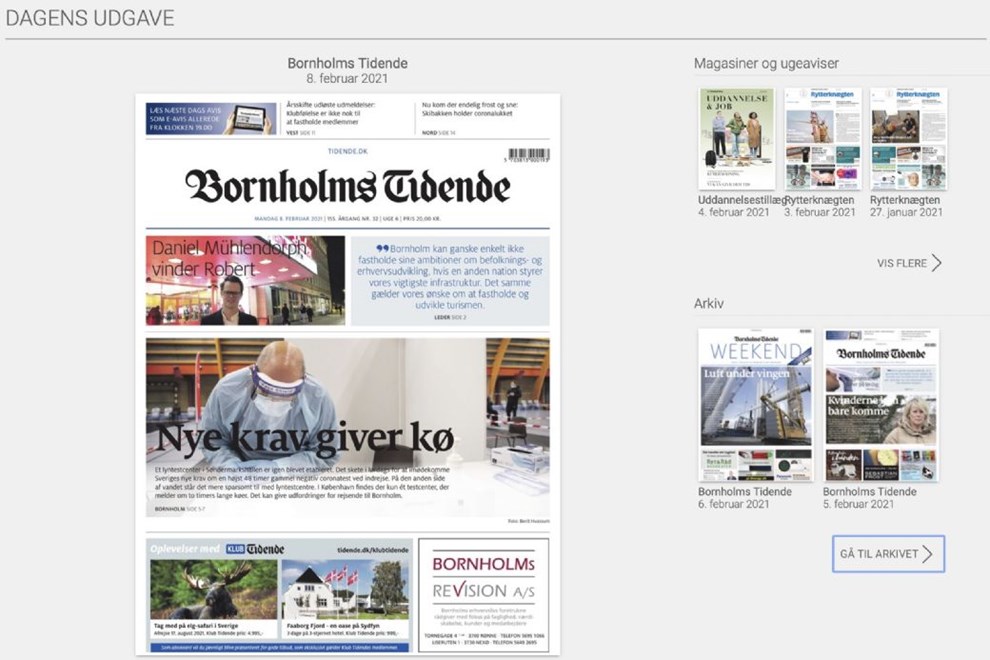
Task: Click the Faaborg Fjord hotel offer image
Action: [346, 589]
